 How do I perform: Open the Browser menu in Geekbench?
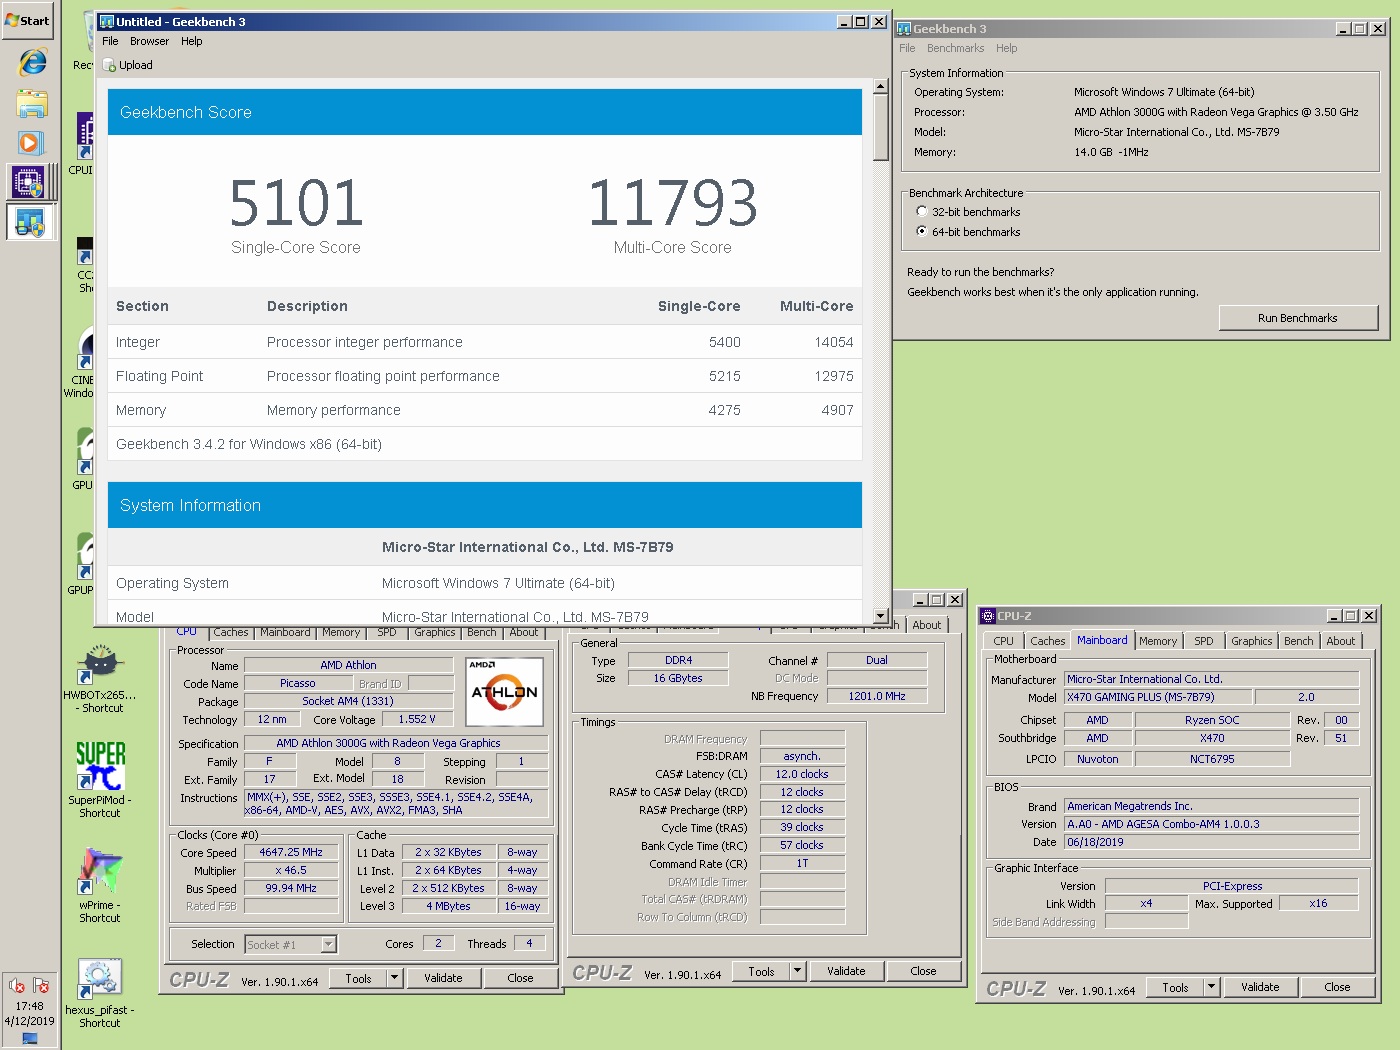[149, 41]
